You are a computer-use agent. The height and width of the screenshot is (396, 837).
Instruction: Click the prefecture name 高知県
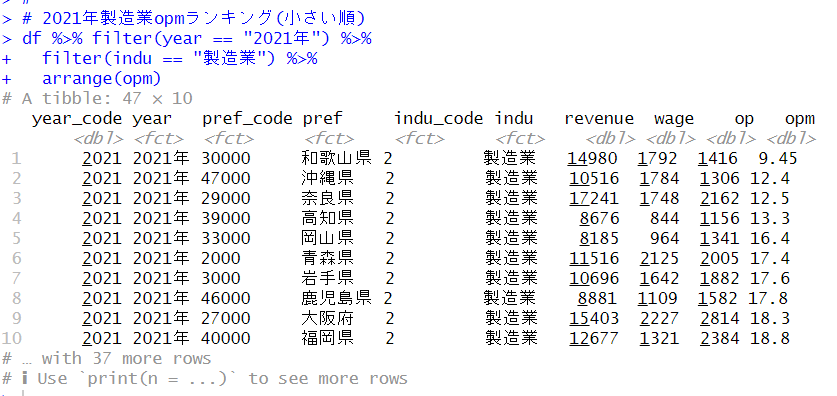(x=327, y=218)
